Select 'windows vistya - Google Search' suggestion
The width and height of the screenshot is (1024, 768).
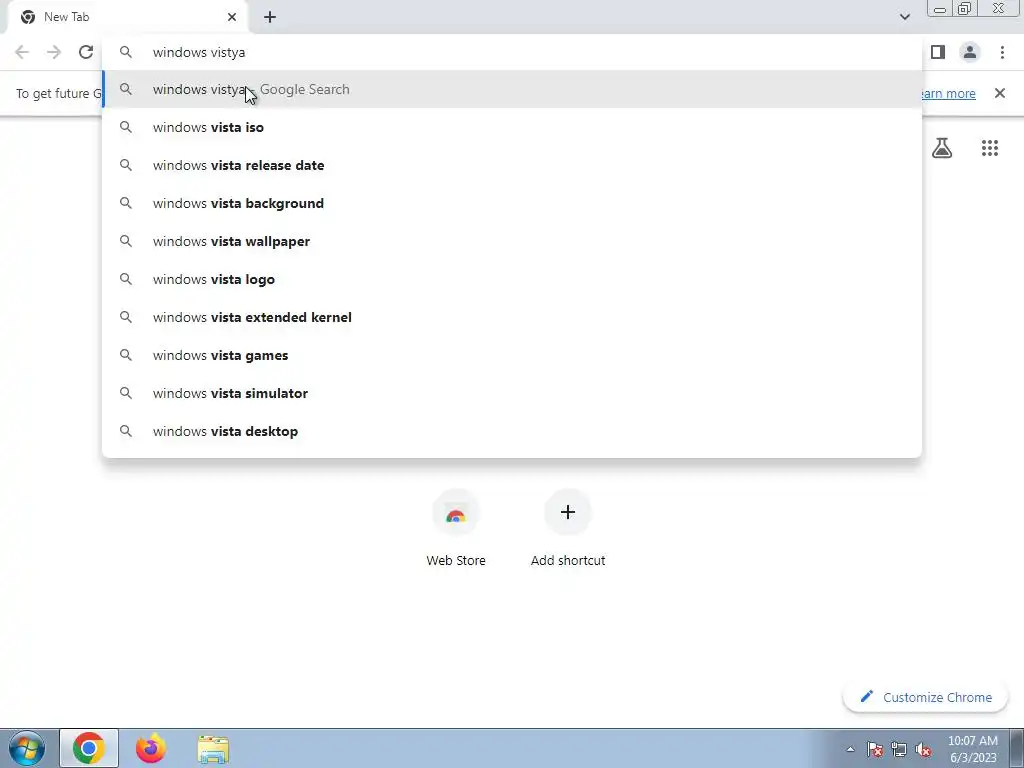512,89
